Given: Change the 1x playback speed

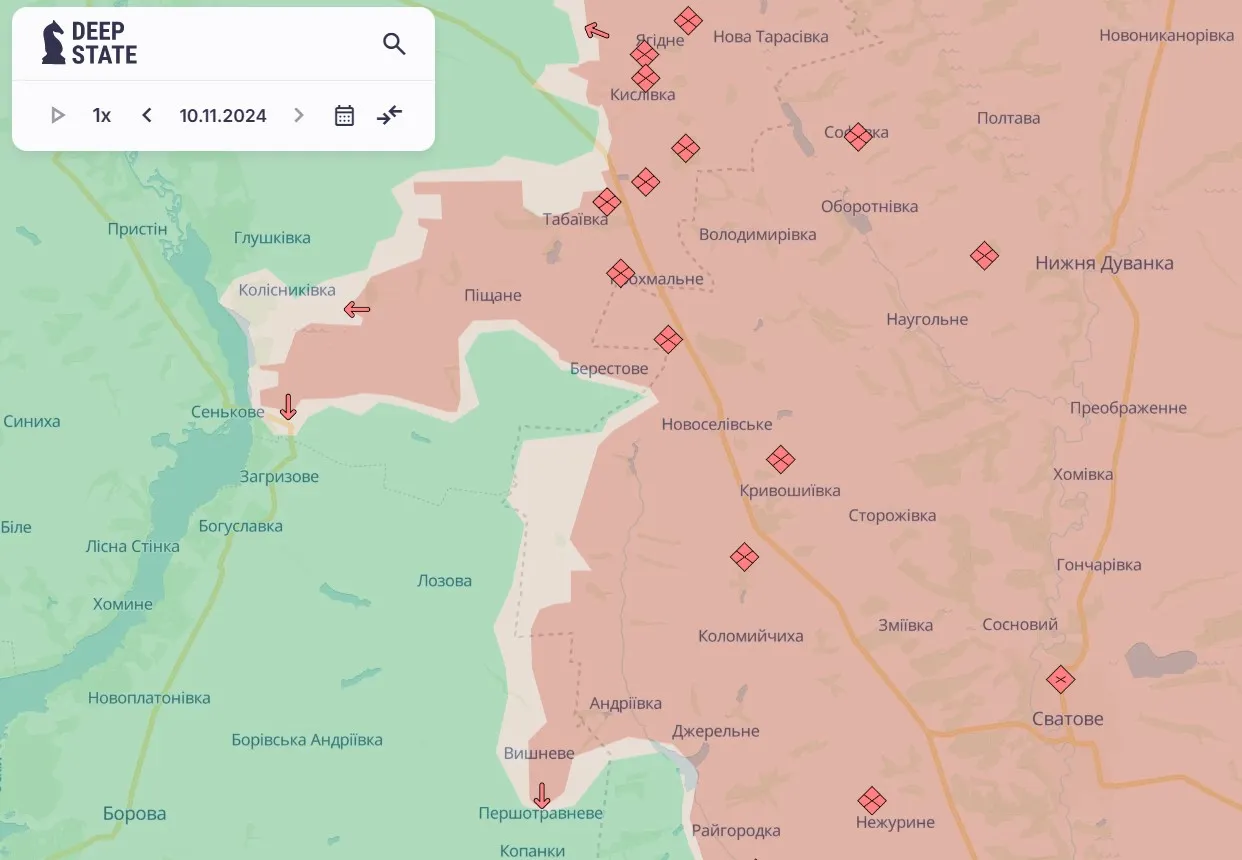Looking at the screenshot, I should (102, 115).
